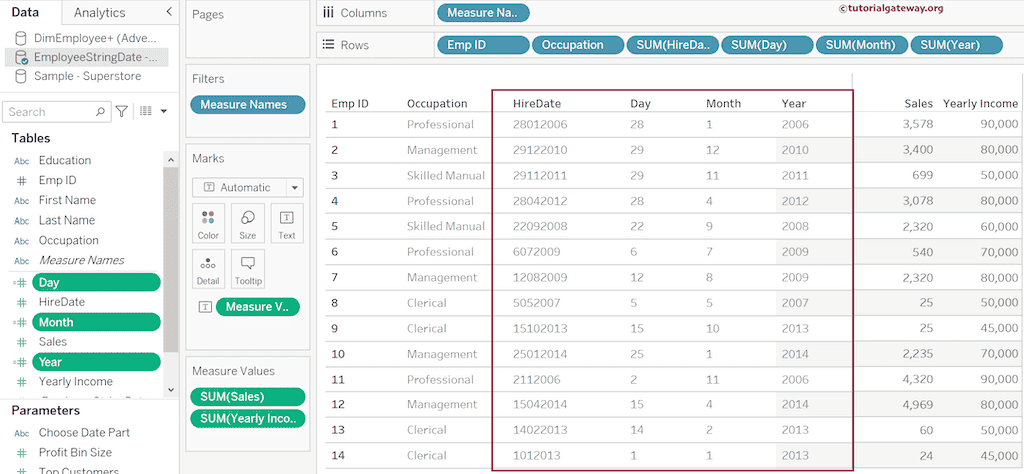Viewport: 1024px width, 474px height.
Task: Select the Occupation field in Tables
Action: click(x=69, y=240)
